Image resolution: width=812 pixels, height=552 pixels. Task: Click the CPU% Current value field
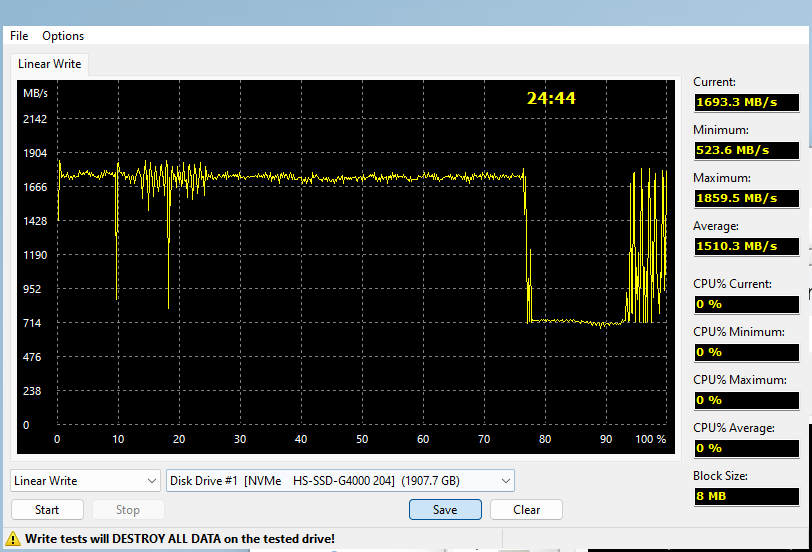coord(746,304)
